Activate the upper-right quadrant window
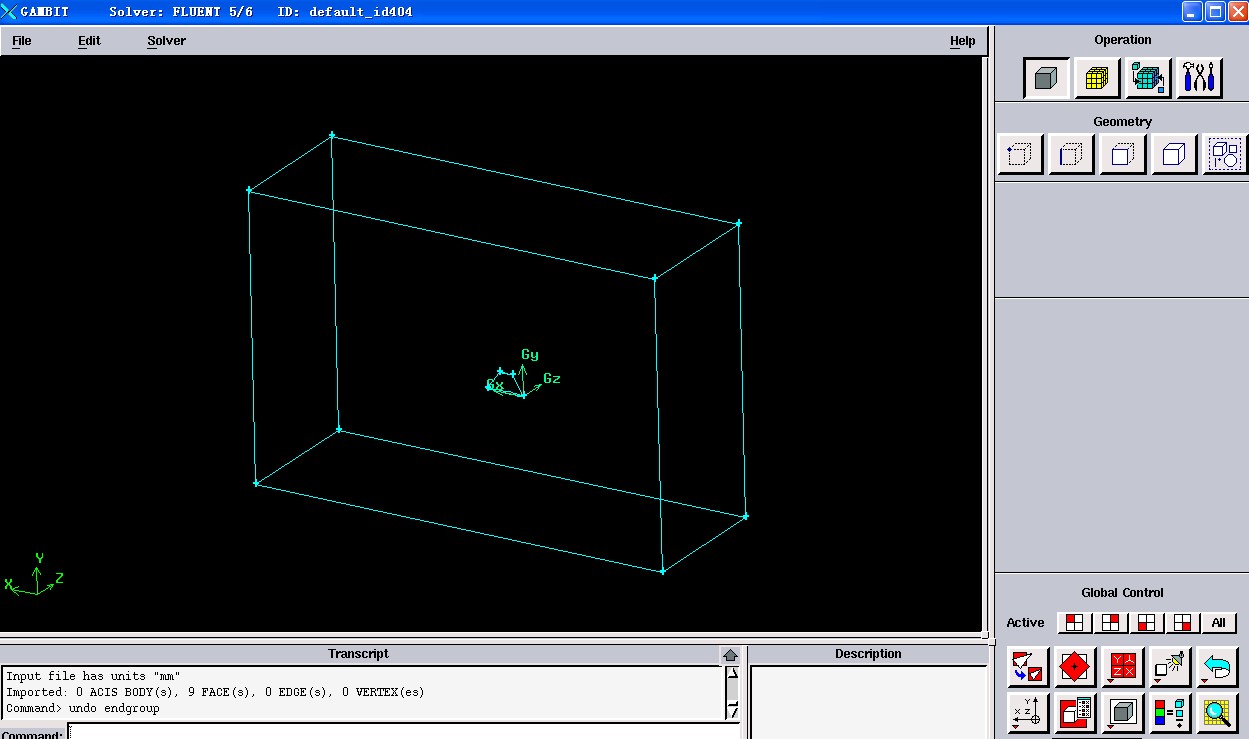This screenshot has width=1249, height=739. [x=1111, y=622]
